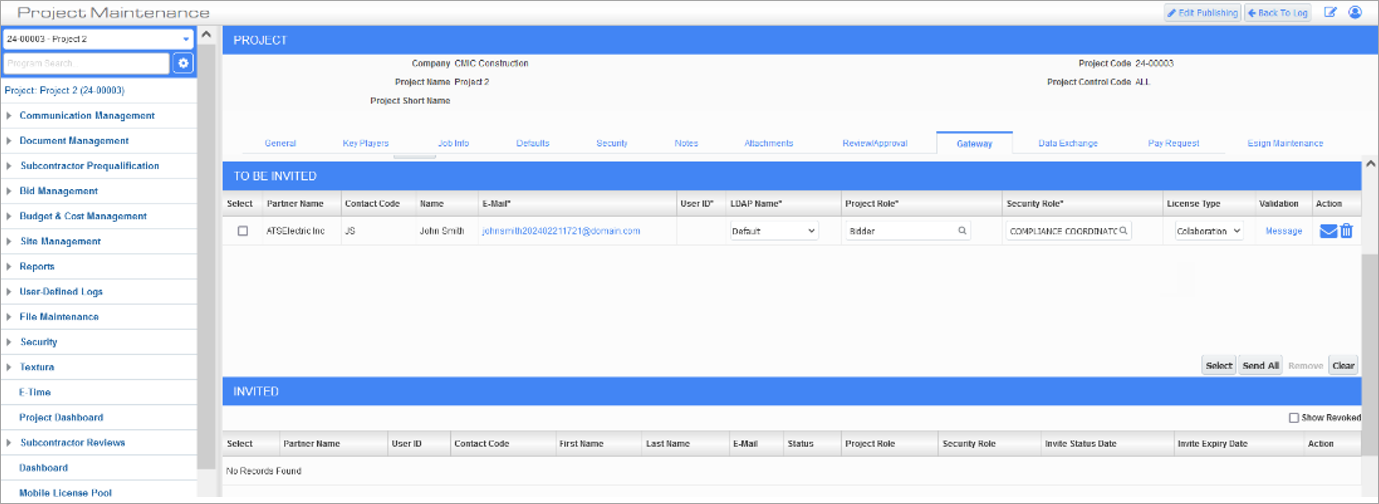
Task: Switch to the Defaults tab
Action: 532,143
